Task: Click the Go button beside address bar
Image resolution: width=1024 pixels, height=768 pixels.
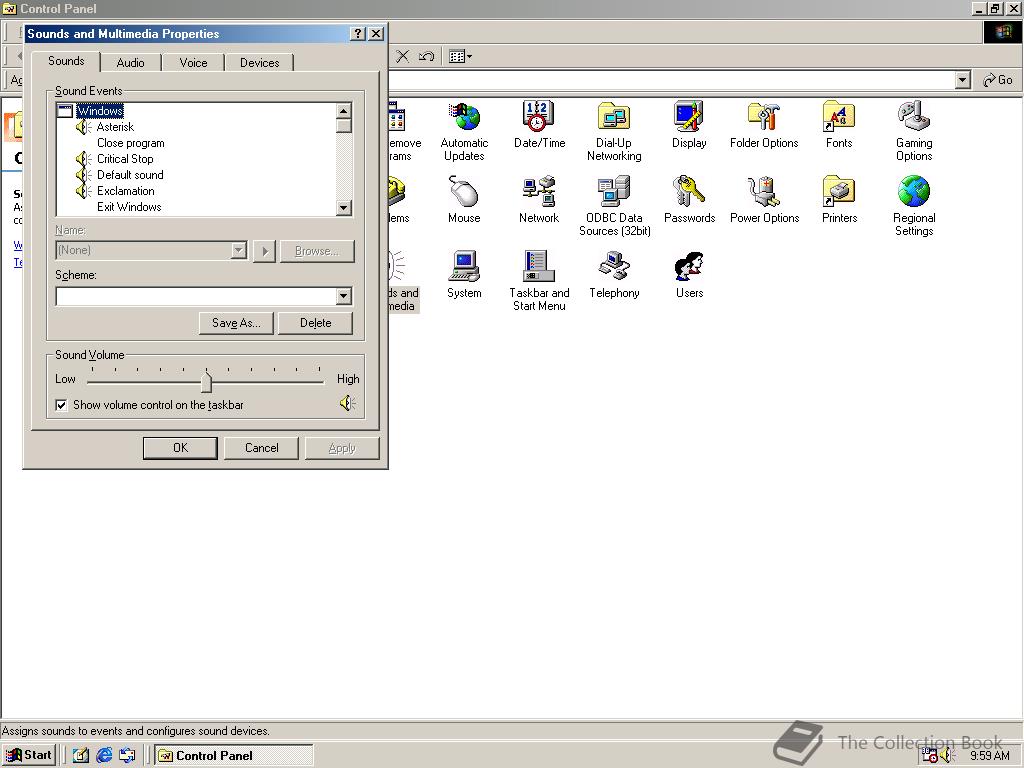Action: (x=998, y=80)
